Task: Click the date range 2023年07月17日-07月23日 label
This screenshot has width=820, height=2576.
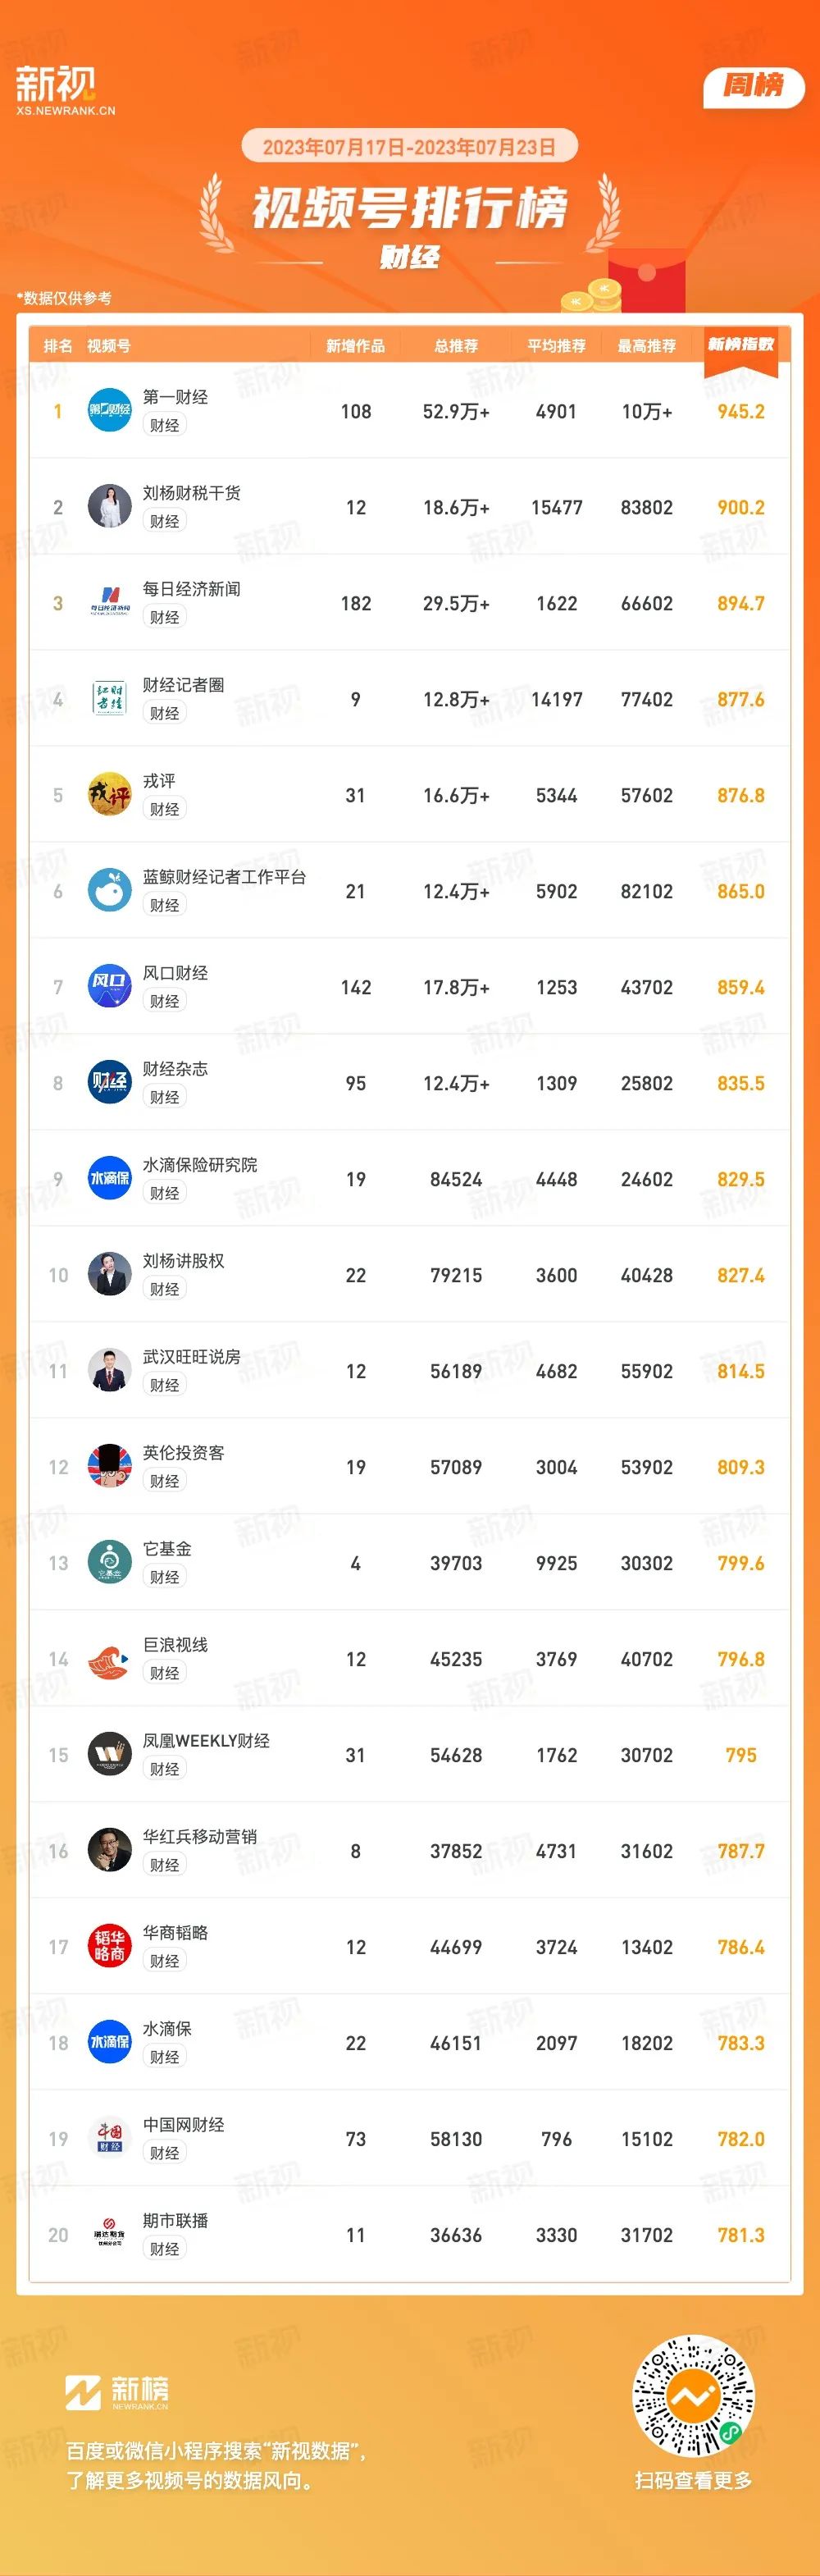Action: 410,147
